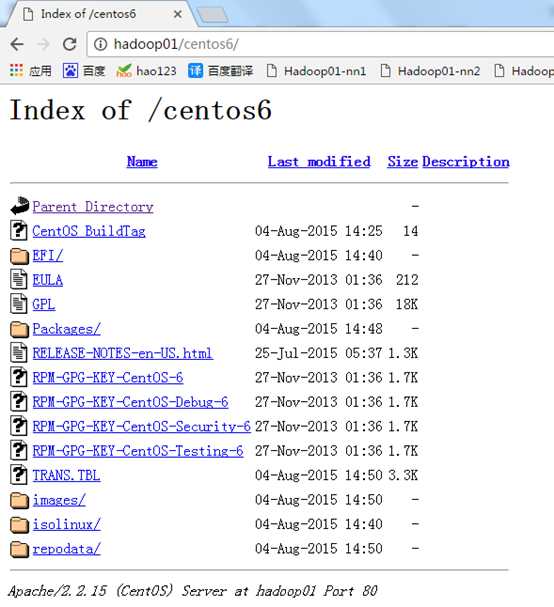Viewport: 554px width, 607px height.
Task: Sort listing by Description column
Action: 466,161
